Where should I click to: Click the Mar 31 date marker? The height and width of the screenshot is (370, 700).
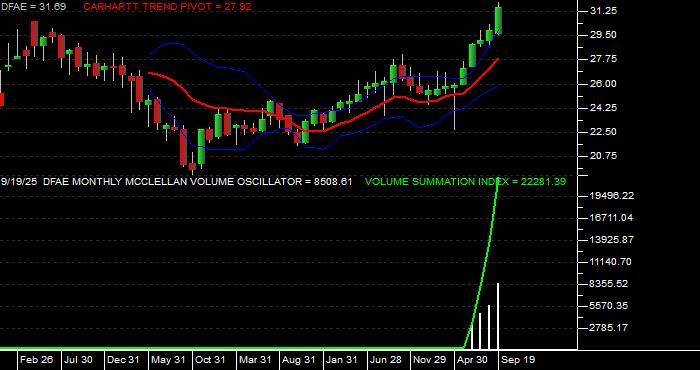[254, 360]
